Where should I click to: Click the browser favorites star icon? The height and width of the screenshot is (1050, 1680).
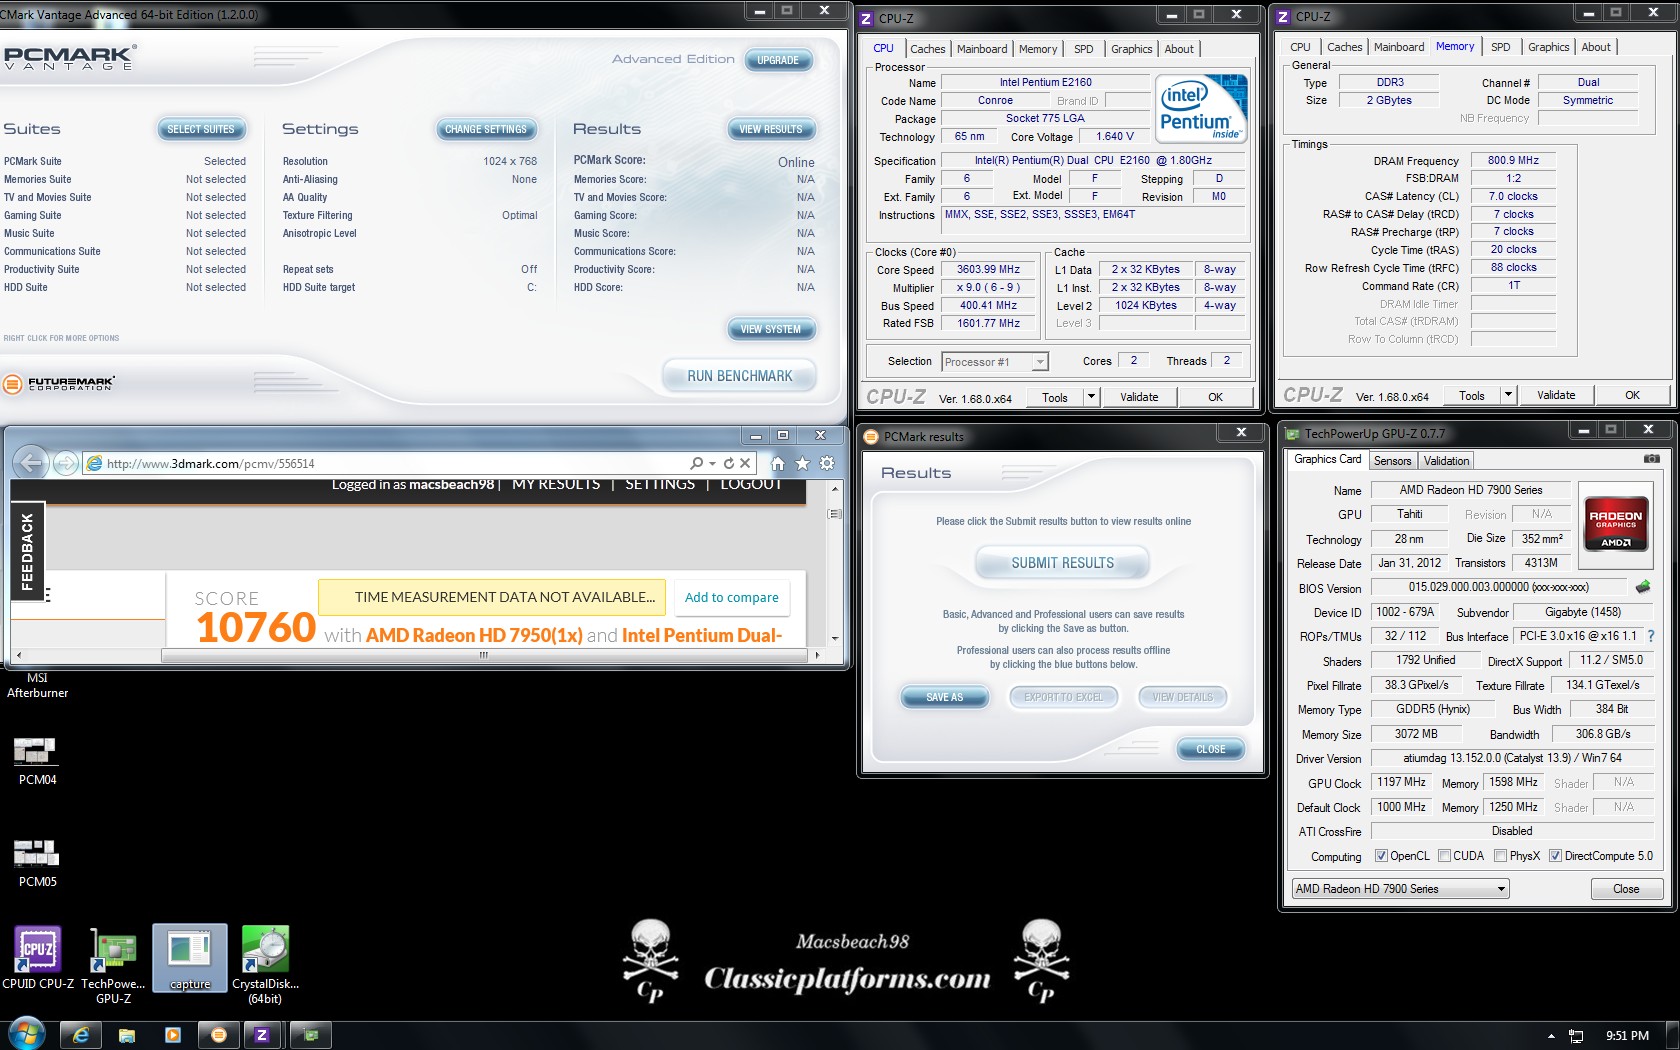pyautogui.click(x=802, y=463)
